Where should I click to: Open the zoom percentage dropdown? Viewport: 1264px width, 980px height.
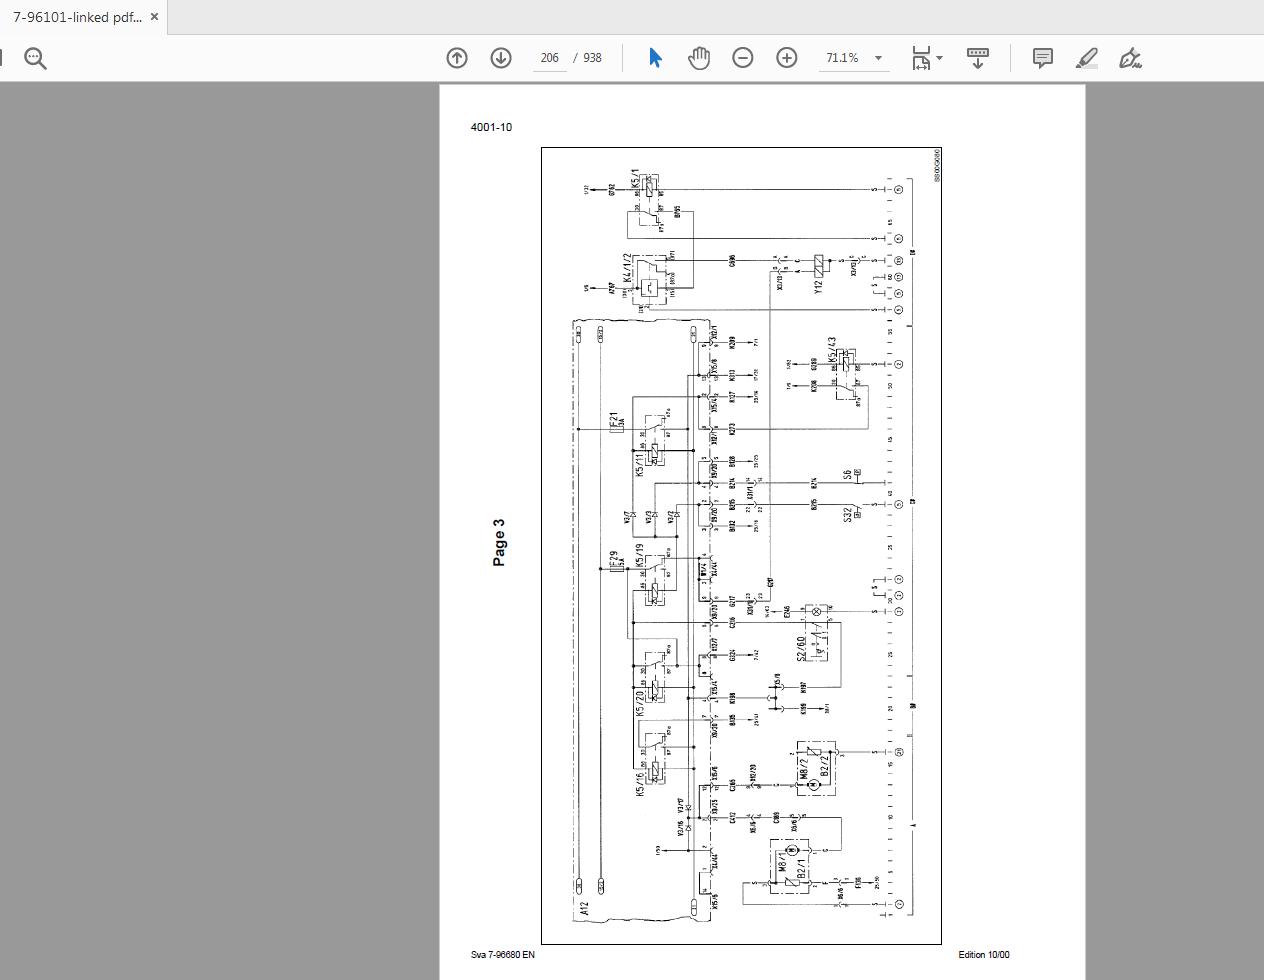(878, 57)
